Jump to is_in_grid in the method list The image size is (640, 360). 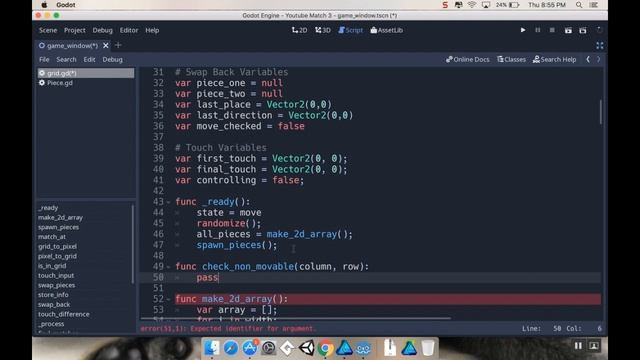(x=52, y=266)
